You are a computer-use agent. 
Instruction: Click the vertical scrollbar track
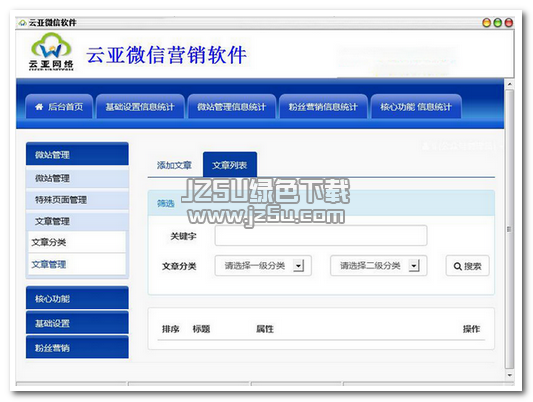[509, 229]
